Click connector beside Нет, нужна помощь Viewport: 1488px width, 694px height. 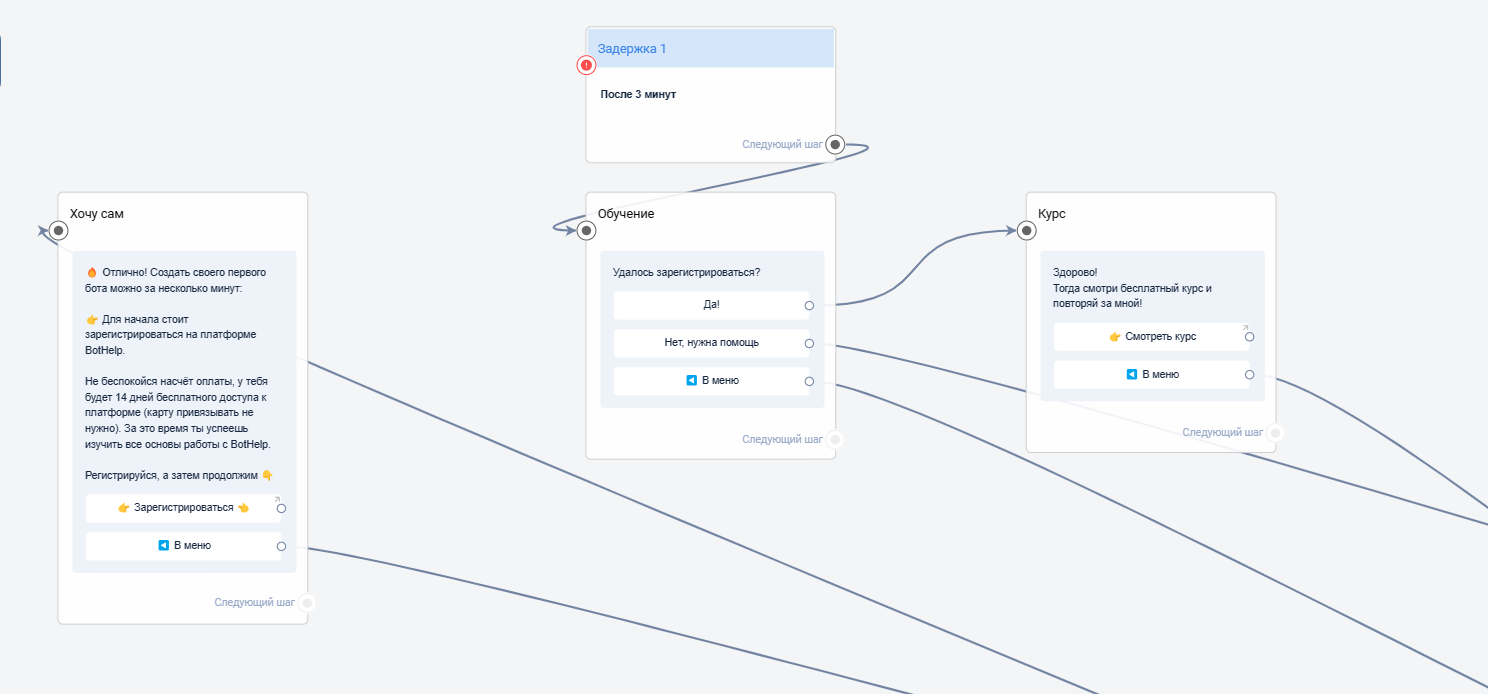tap(809, 343)
